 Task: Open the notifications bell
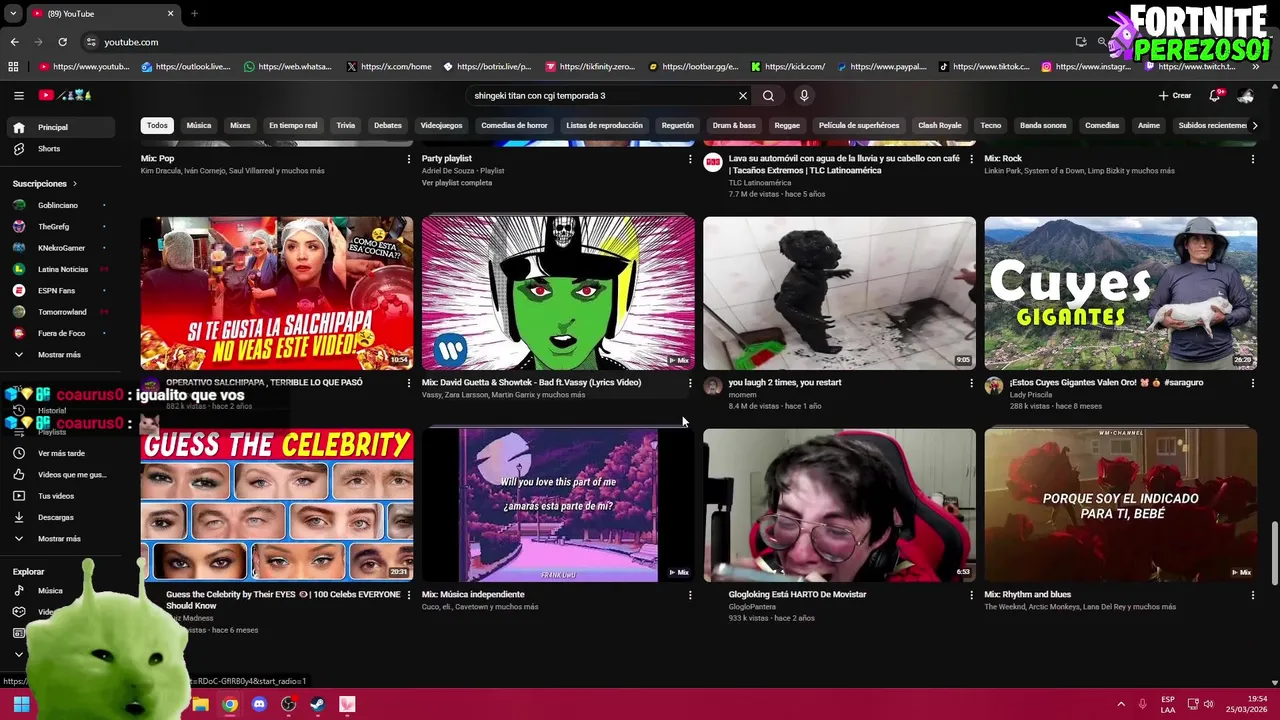click(1214, 96)
